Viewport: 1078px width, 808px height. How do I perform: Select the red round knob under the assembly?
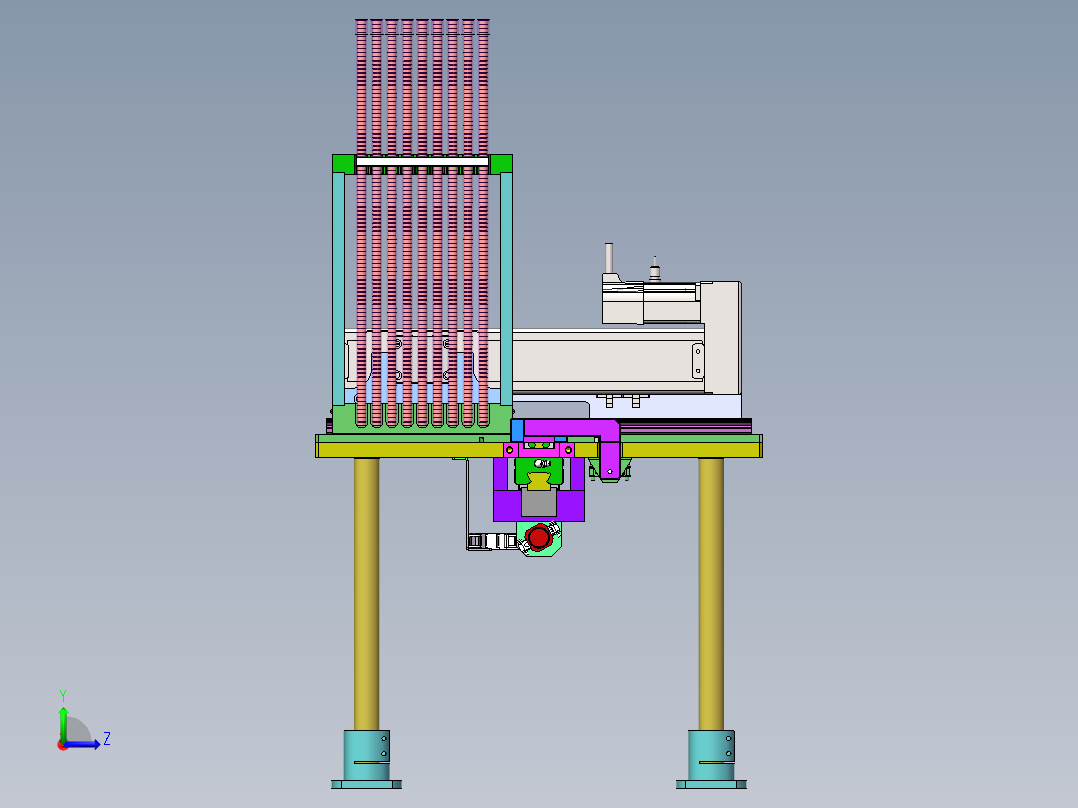(x=538, y=537)
